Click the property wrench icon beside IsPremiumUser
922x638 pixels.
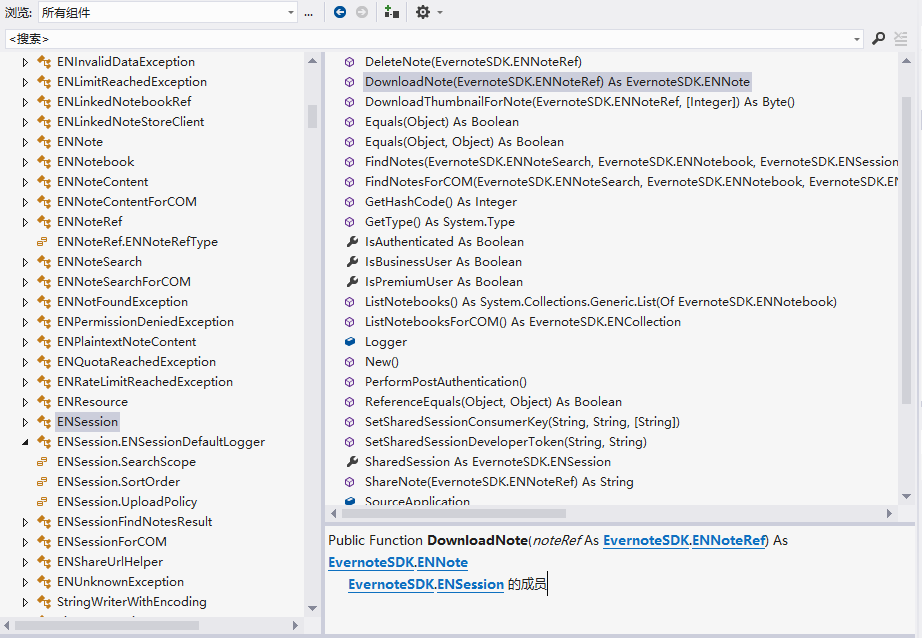[352, 282]
